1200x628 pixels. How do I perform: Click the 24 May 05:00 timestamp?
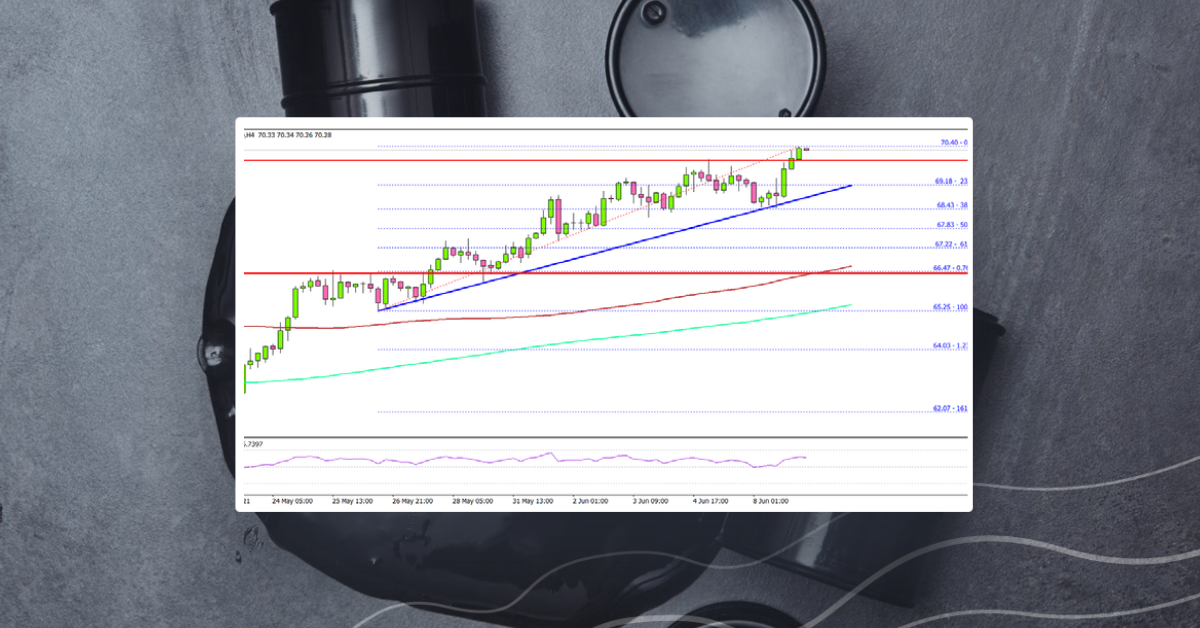pyautogui.click(x=291, y=500)
